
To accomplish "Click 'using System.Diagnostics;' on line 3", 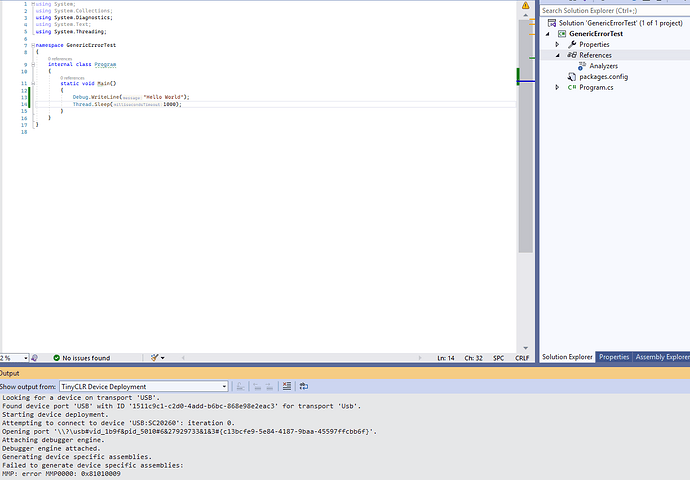I will pyautogui.click(x=74, y=18).
